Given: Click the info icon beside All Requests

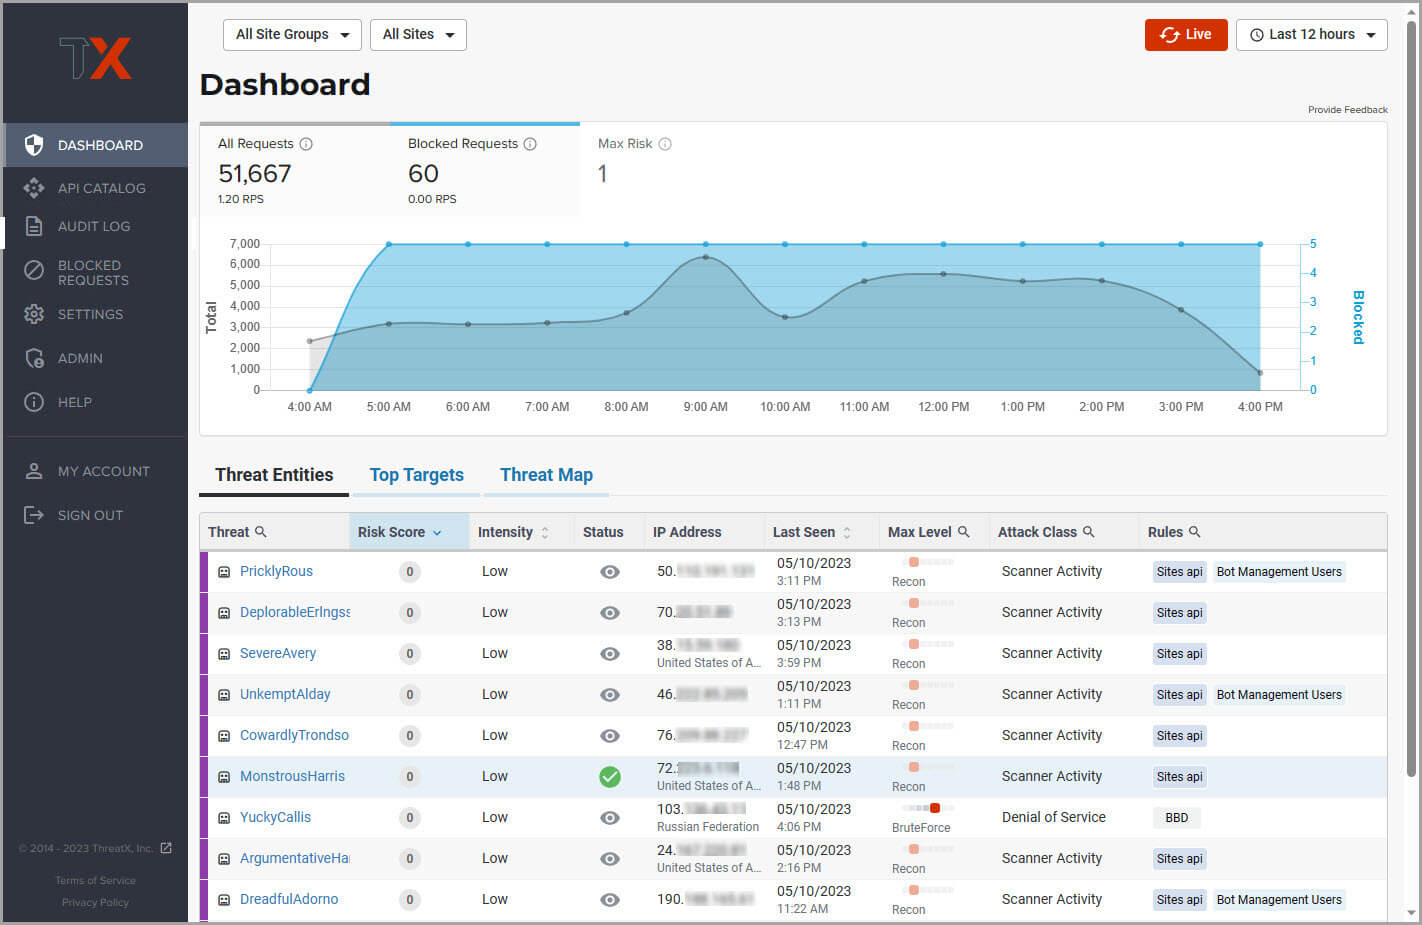Looking at the screenshot, I should [x=306, y=144].
